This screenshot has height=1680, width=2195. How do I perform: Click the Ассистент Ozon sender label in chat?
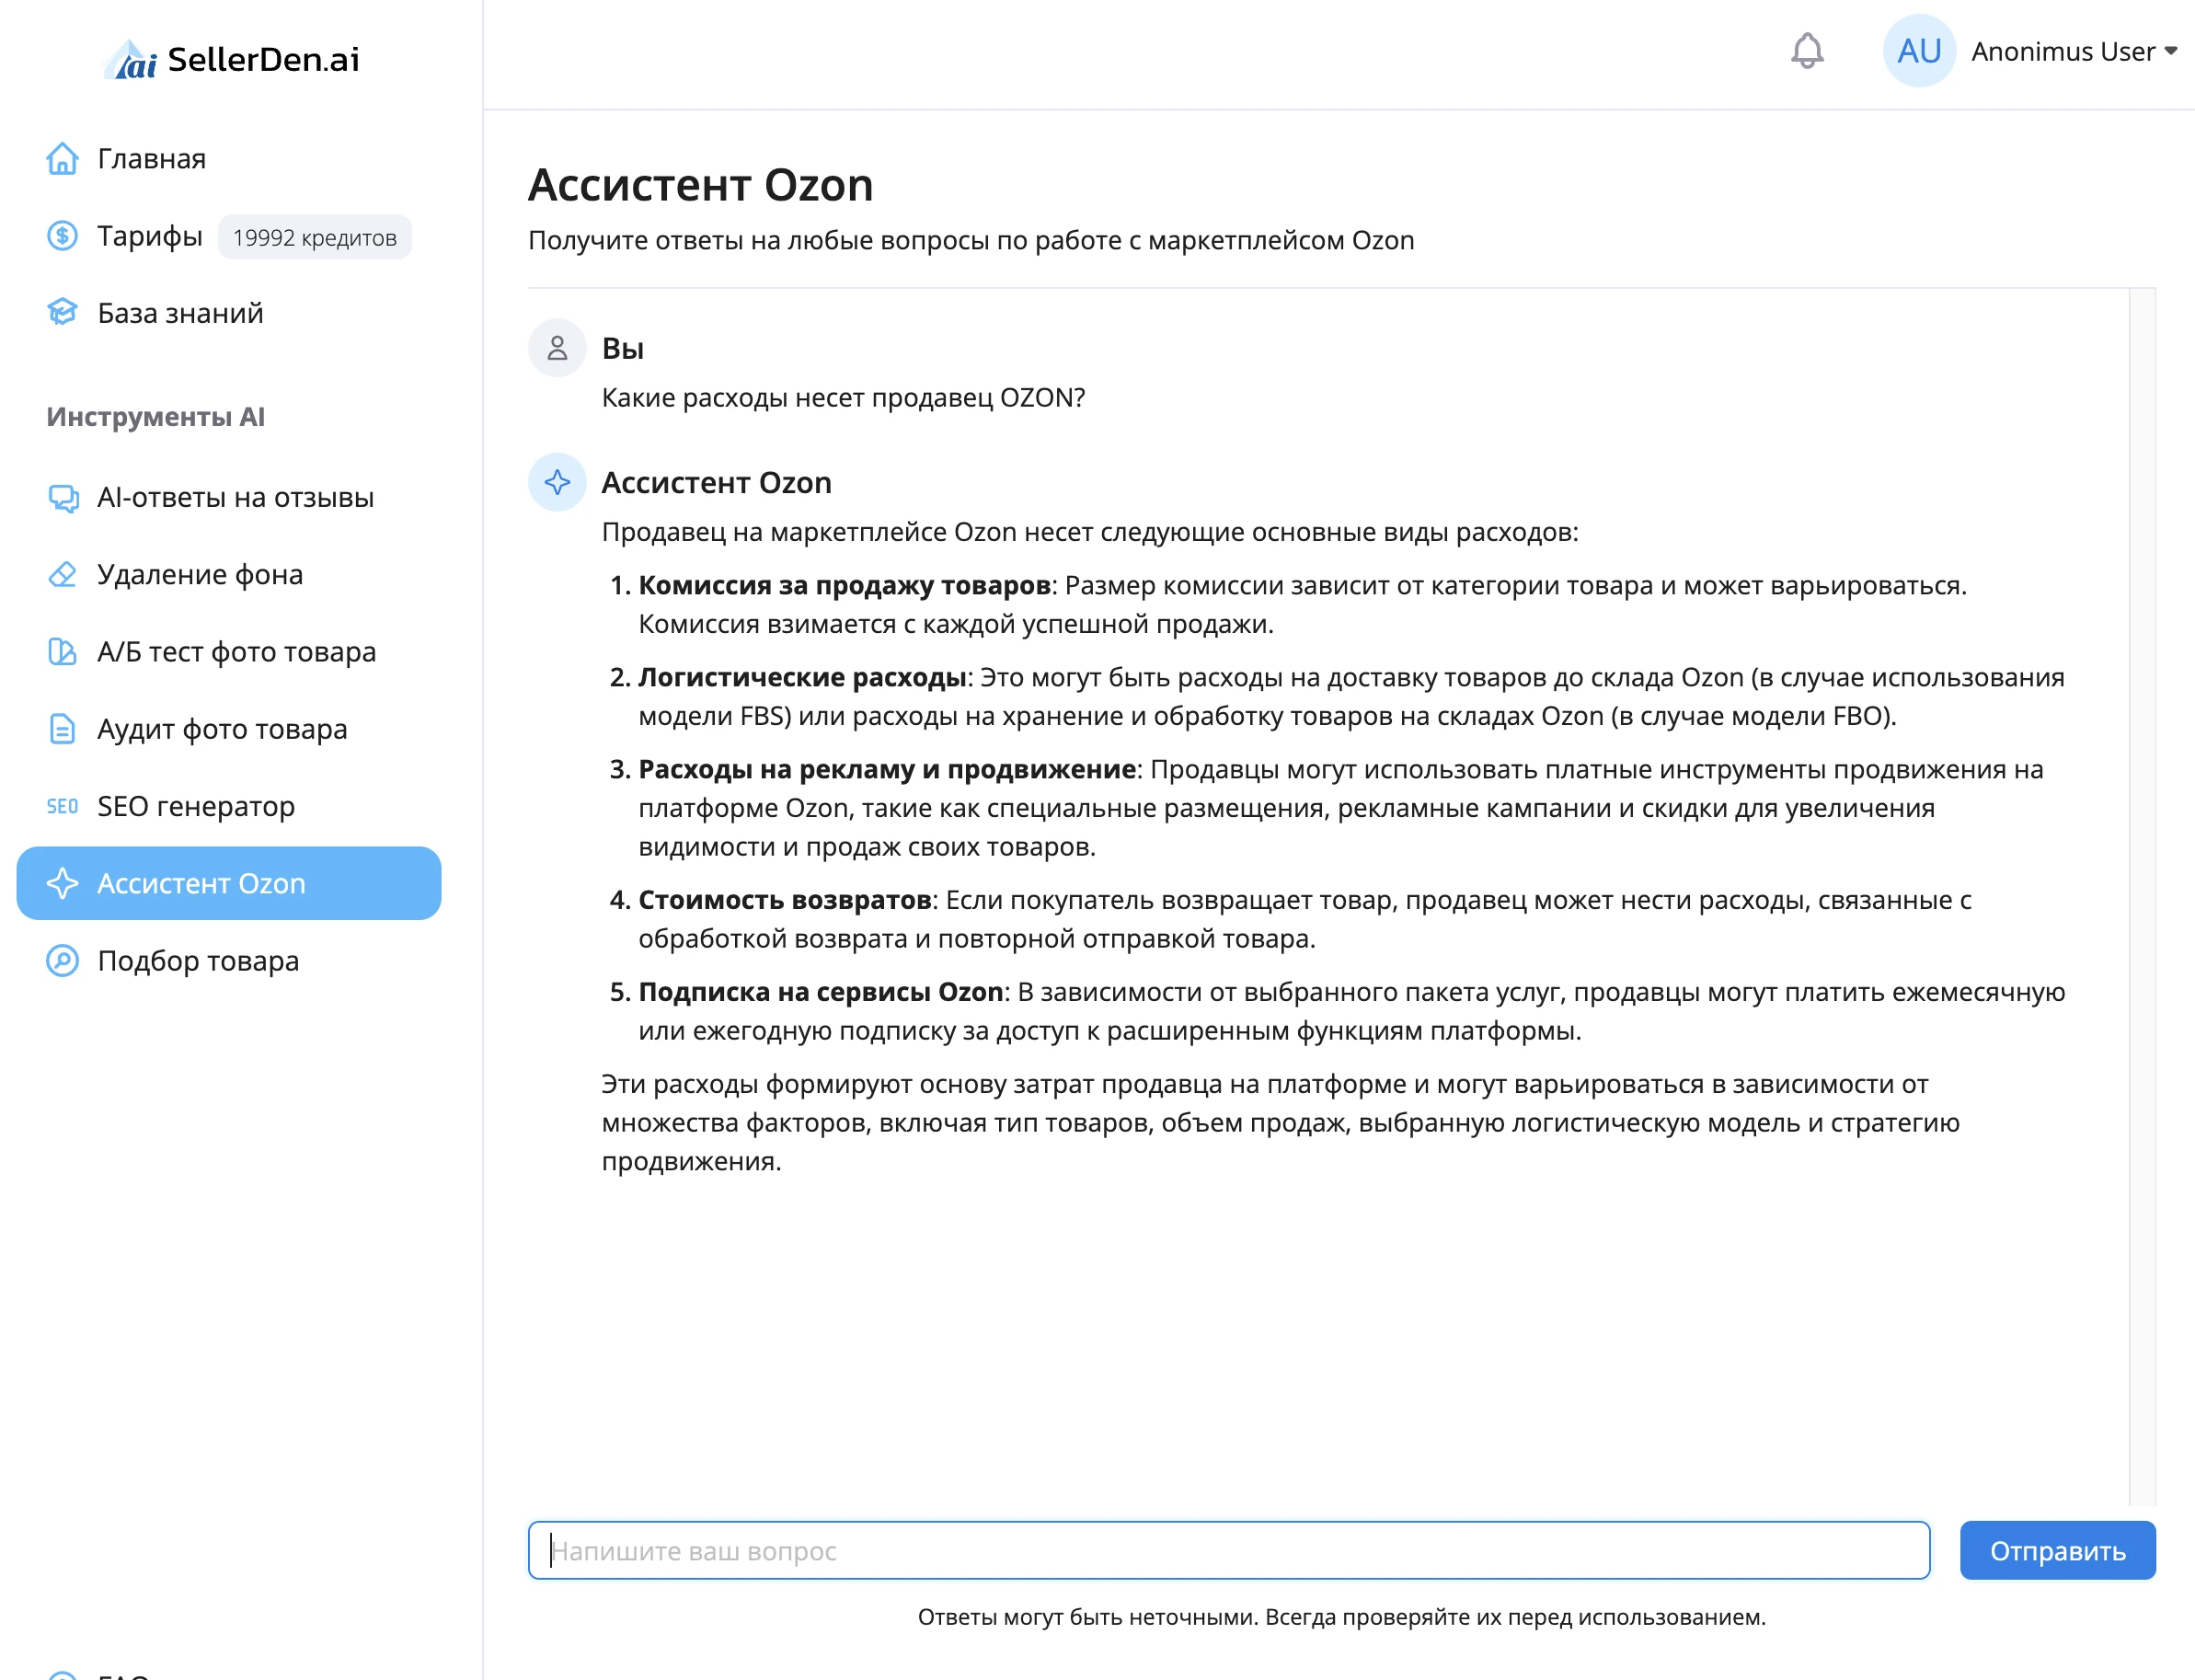717,483
